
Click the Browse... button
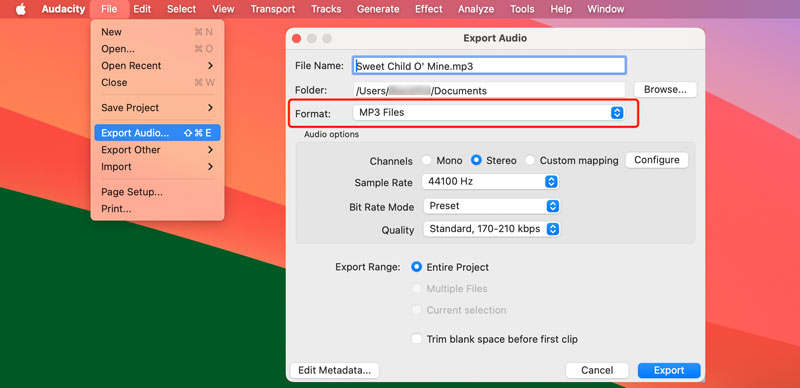(665, 90)
